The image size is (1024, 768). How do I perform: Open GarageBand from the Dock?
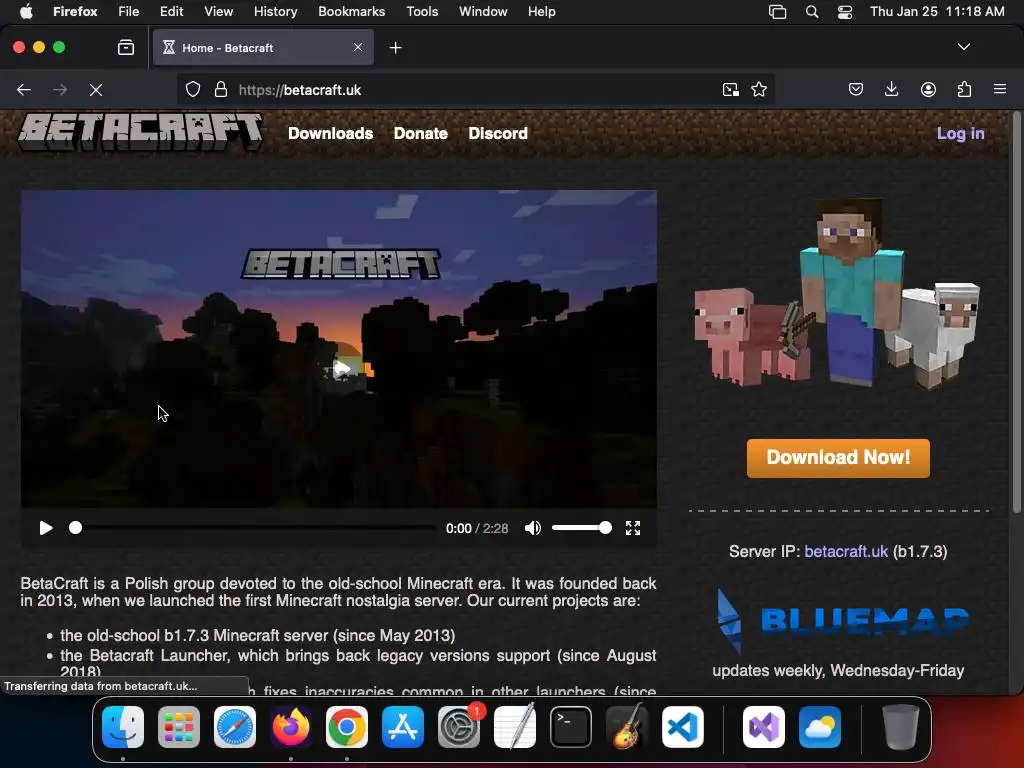pyautogui.click(x=627, y=727)
